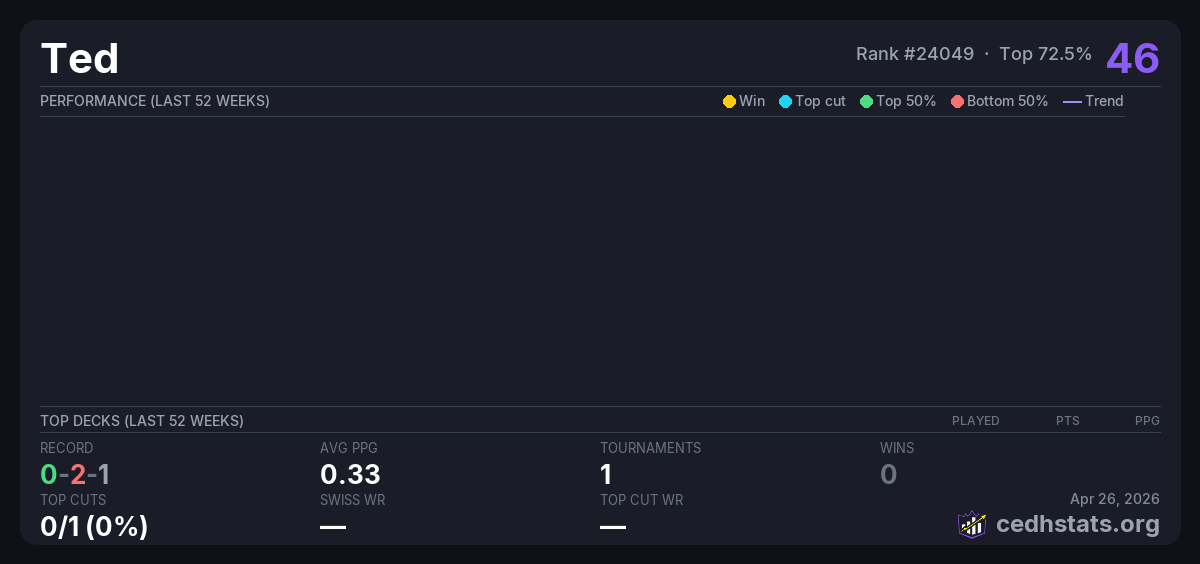1200x564 pixels.
Task: Select the Performance (Last 52 Weeks) heading
Action: (155, 101)
